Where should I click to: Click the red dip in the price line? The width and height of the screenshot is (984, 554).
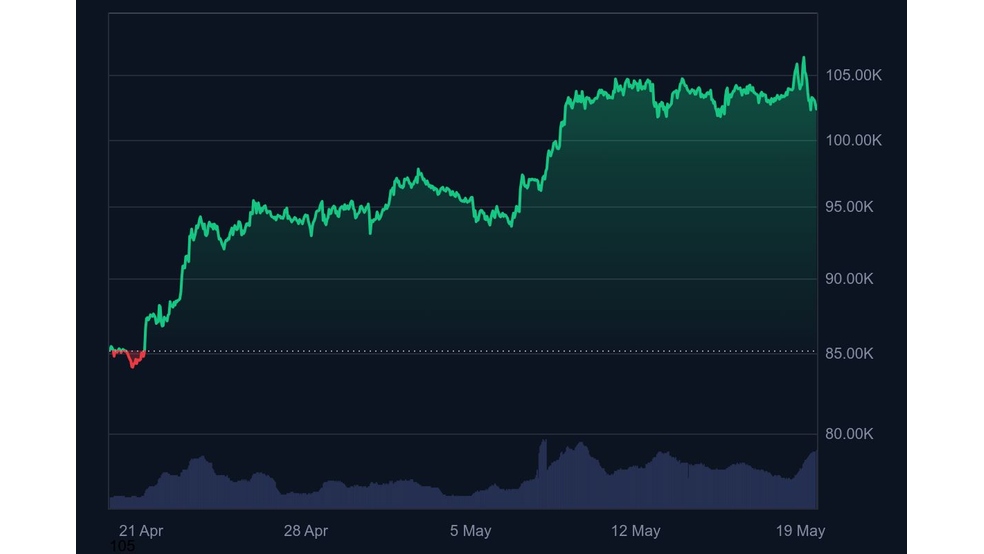[x=131, y=359]
